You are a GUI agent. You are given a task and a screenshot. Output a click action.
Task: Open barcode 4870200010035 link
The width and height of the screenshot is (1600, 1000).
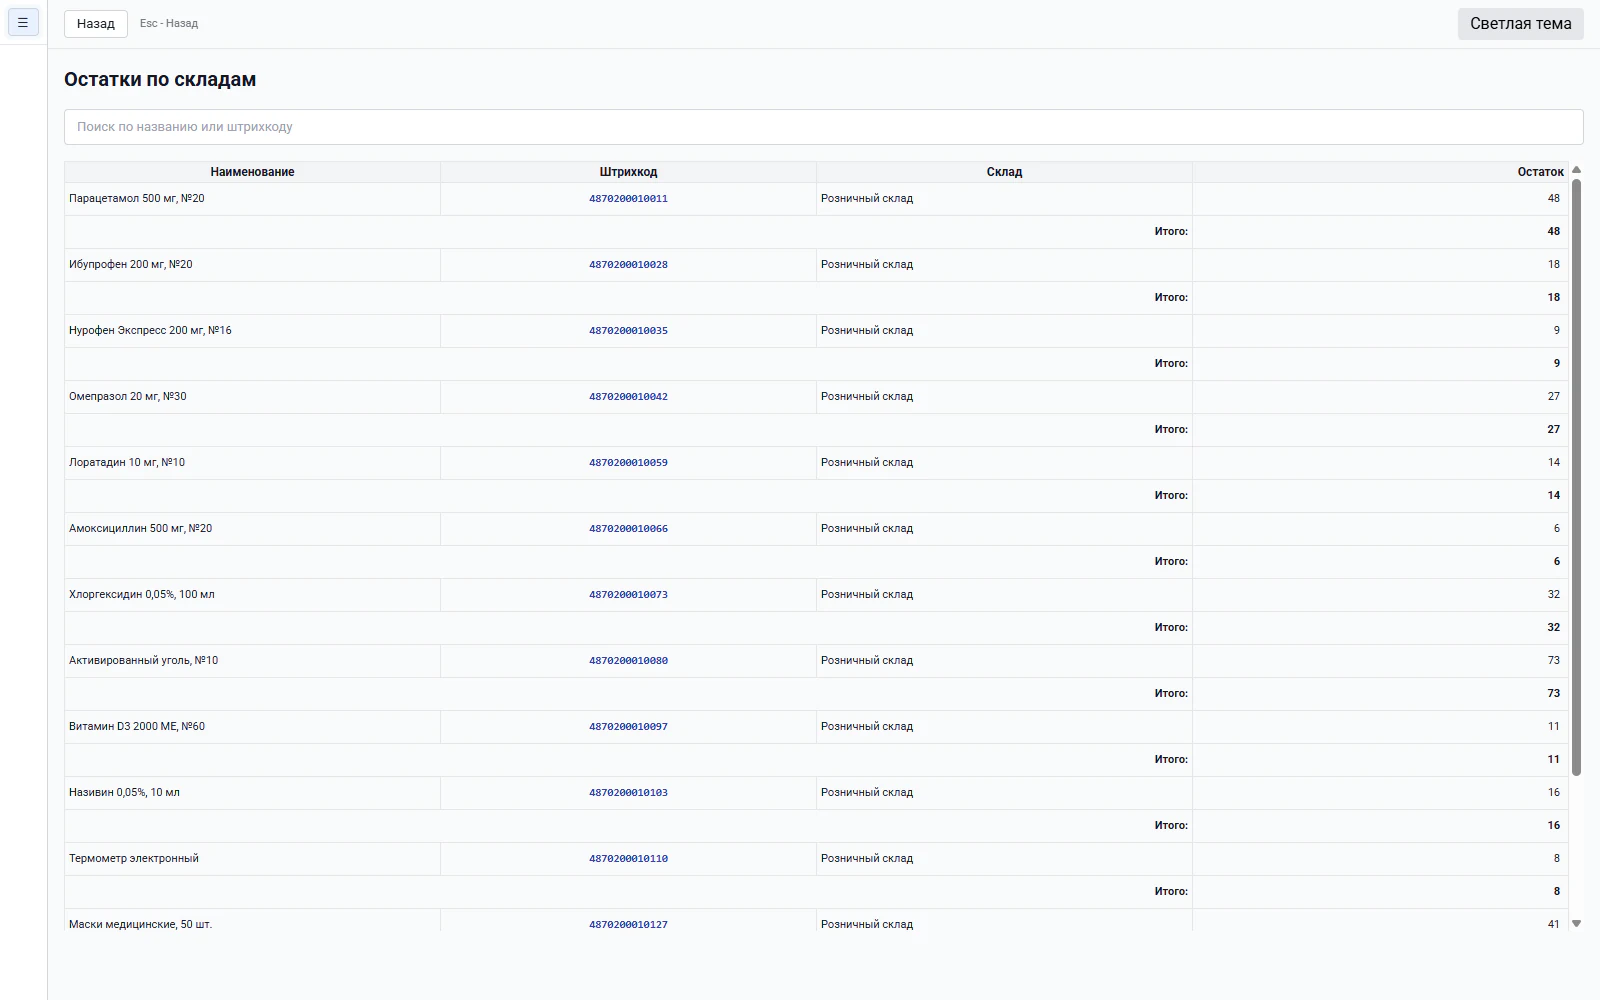click(x=628, y=331)
